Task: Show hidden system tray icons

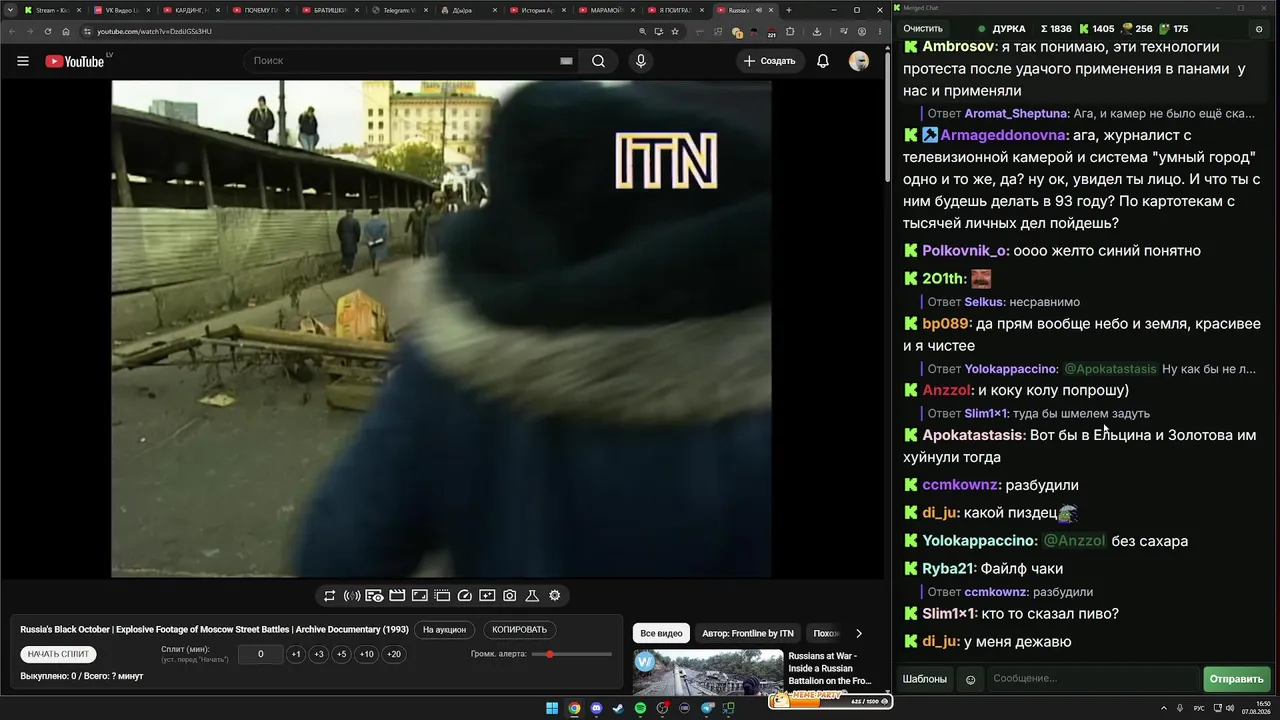Action: (x=1164, y=709)
